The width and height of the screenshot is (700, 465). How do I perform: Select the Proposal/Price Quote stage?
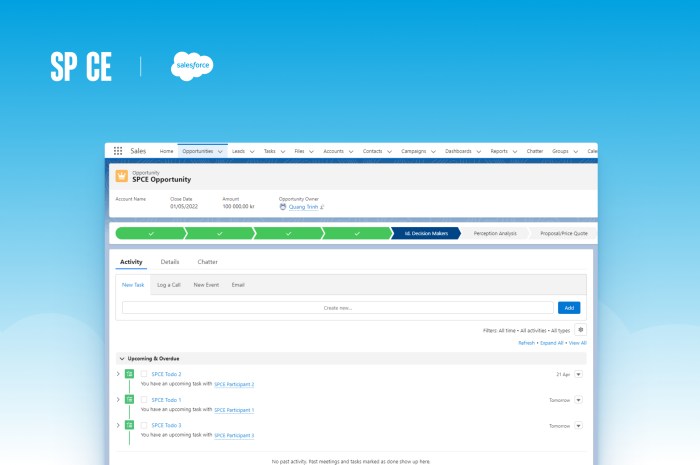[x=563, y=233]
